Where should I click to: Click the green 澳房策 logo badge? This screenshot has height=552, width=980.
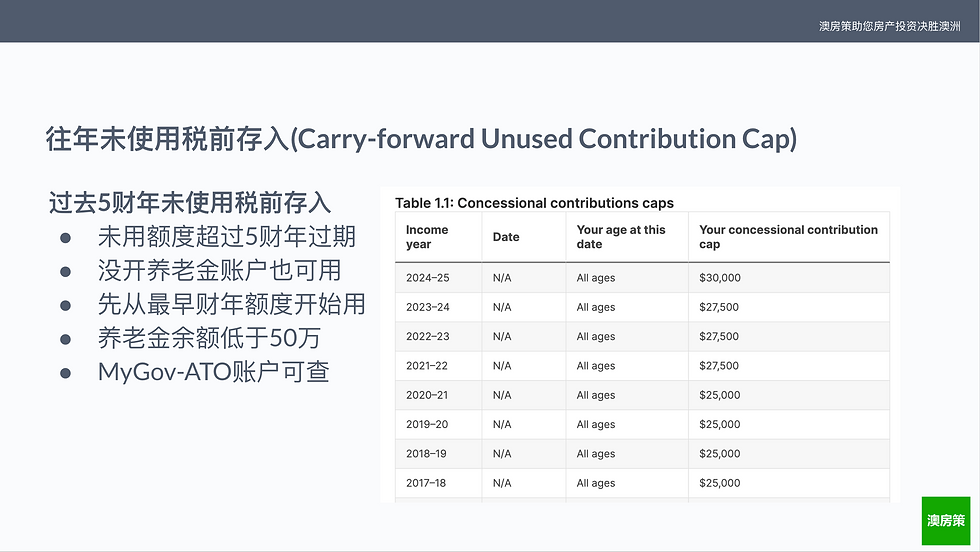pyautogui.click(x=946, y=521)
